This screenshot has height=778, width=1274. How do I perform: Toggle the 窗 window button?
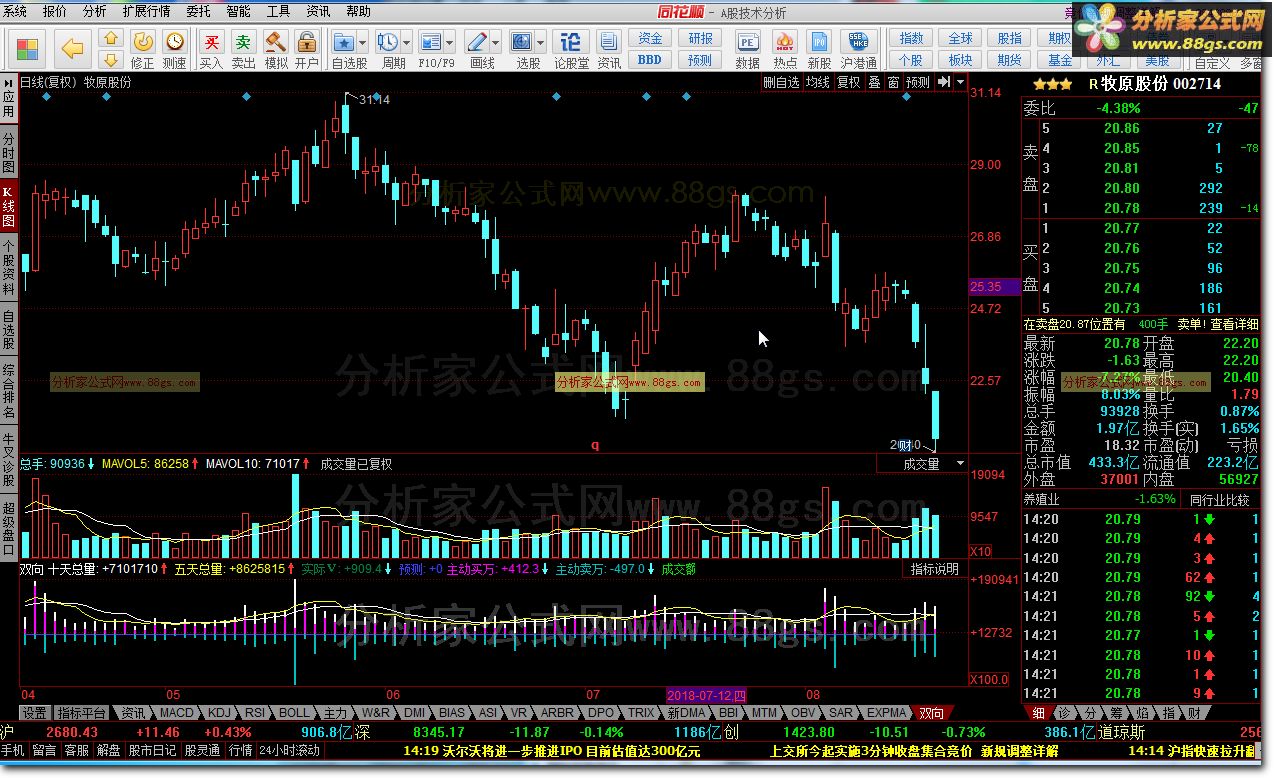(893, 82)
